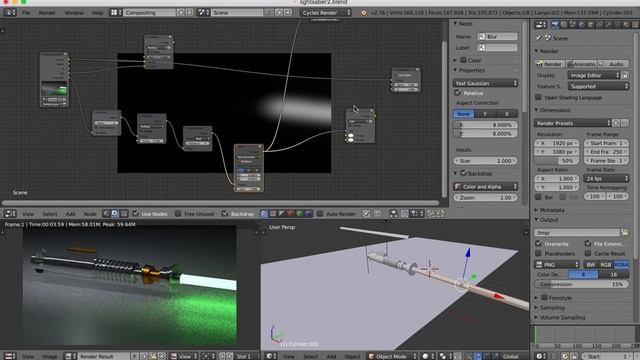Adjust the resolution percentage 50% slider
The width and height of the screenshot is (640, 360).
click(x=557, y=161)
